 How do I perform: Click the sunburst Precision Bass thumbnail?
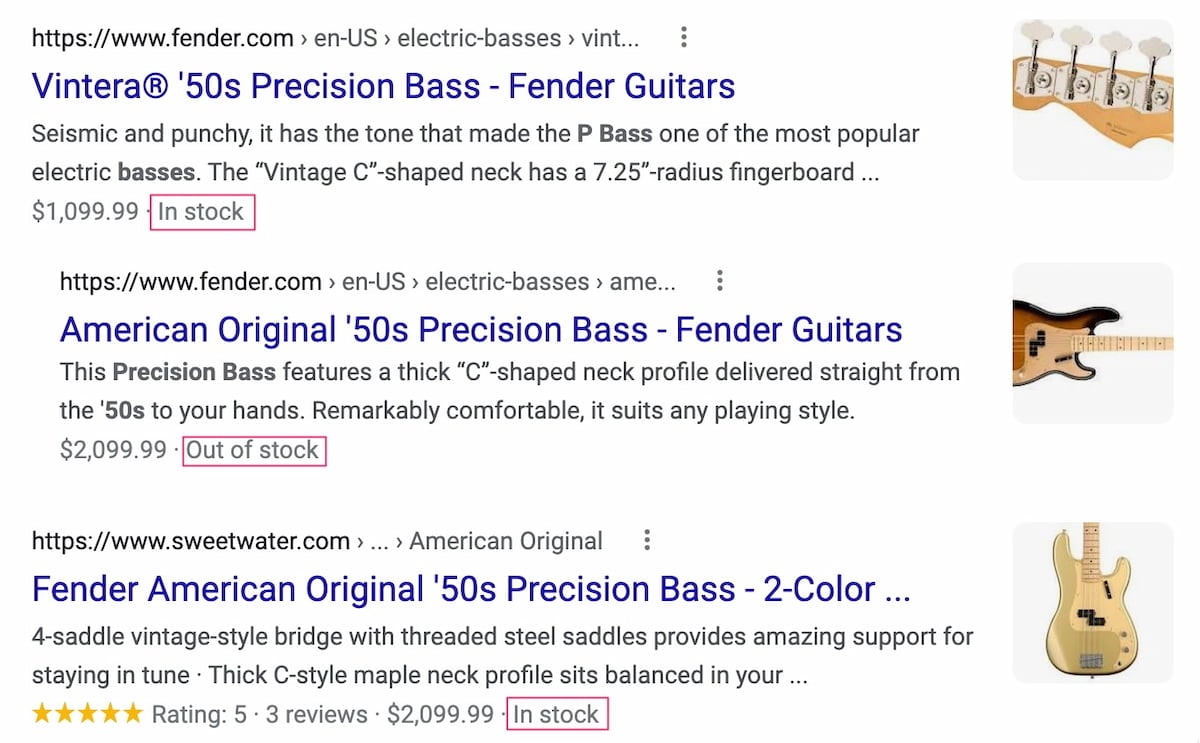coord(1093,343)
